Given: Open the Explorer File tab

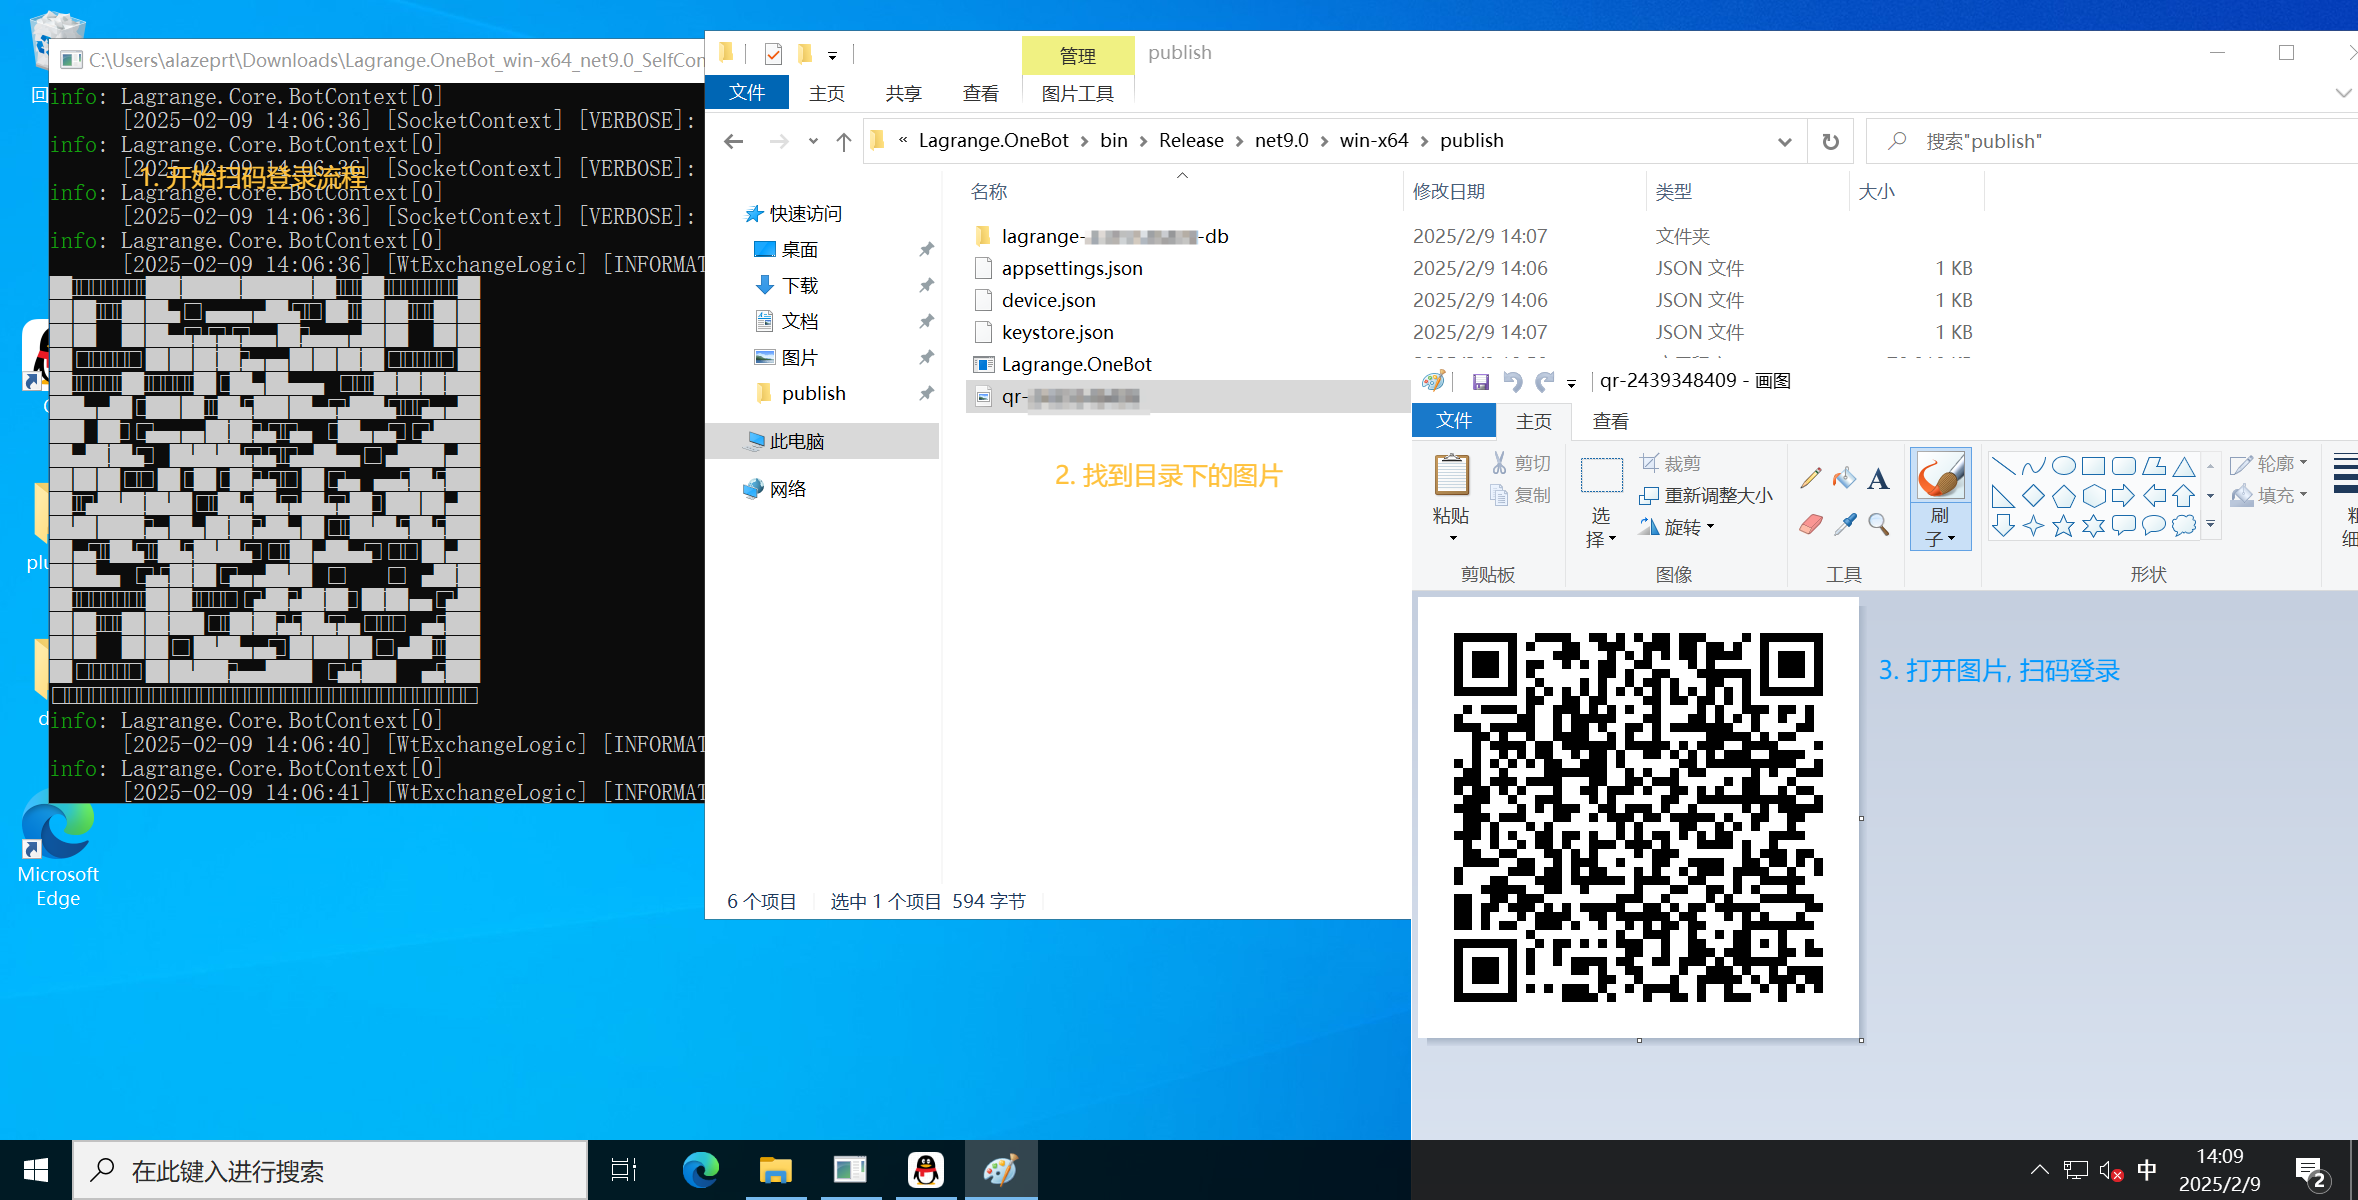Looking at the screenshot, I should coord(747,93).
